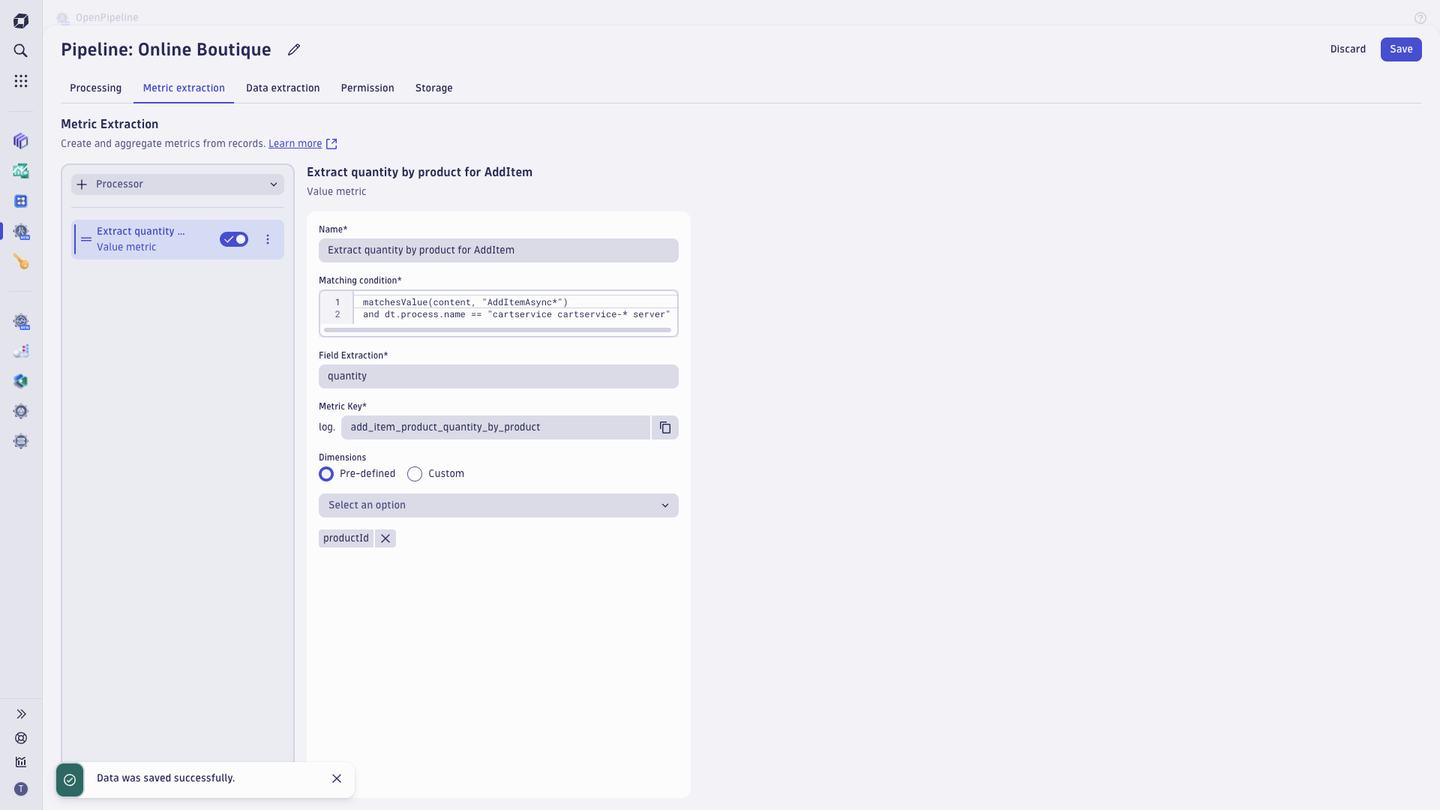Open the gear icon containing a triangle
Screen dimensions: 1440x810
[21, 411]
